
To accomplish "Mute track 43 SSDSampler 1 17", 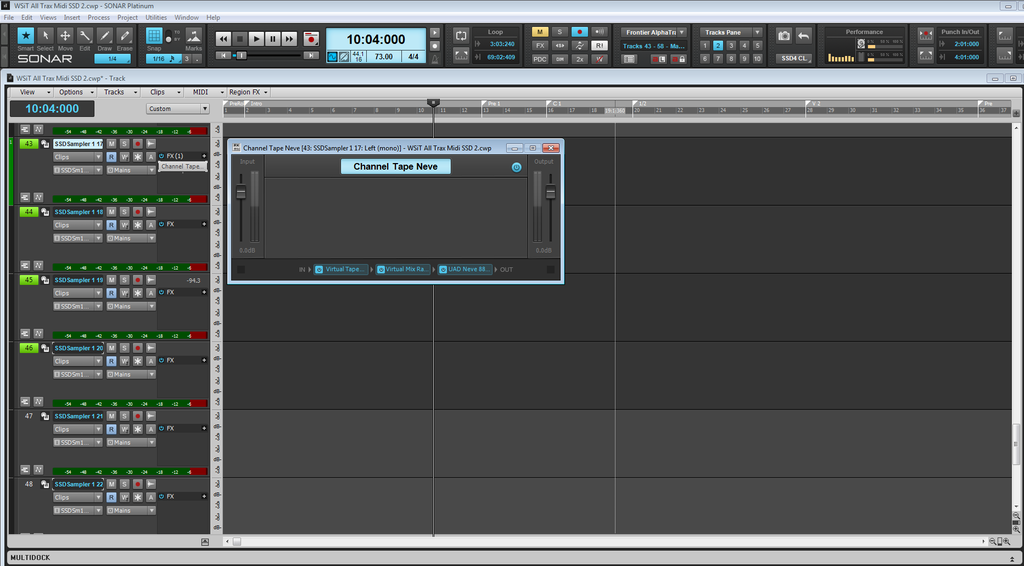I will 112,144.
